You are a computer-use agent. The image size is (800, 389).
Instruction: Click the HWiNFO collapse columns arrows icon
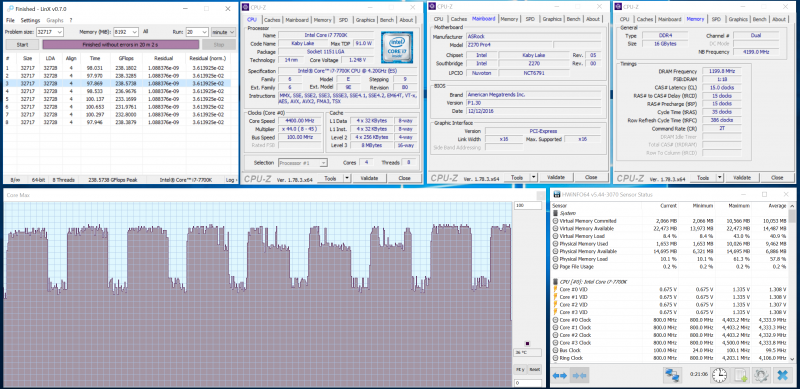click(580, 376)
